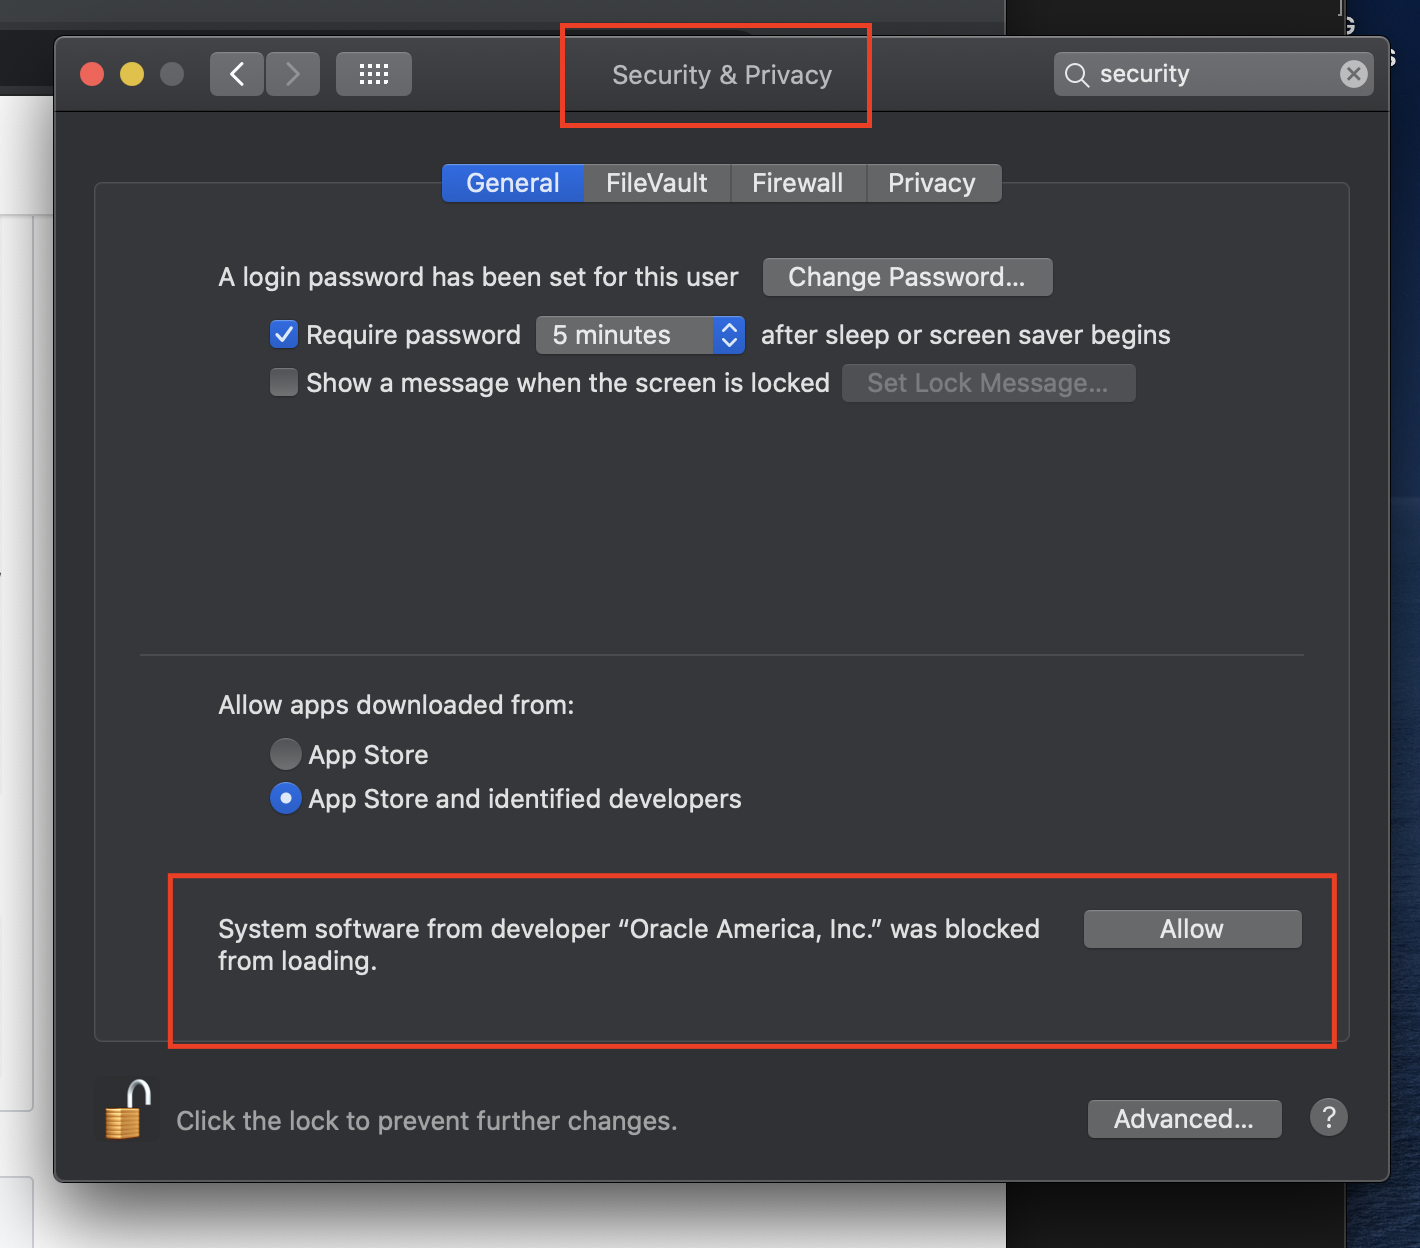Enable Show a message when screen is locked
This screenshot has width=1420, height=1248.
[284, 383]
